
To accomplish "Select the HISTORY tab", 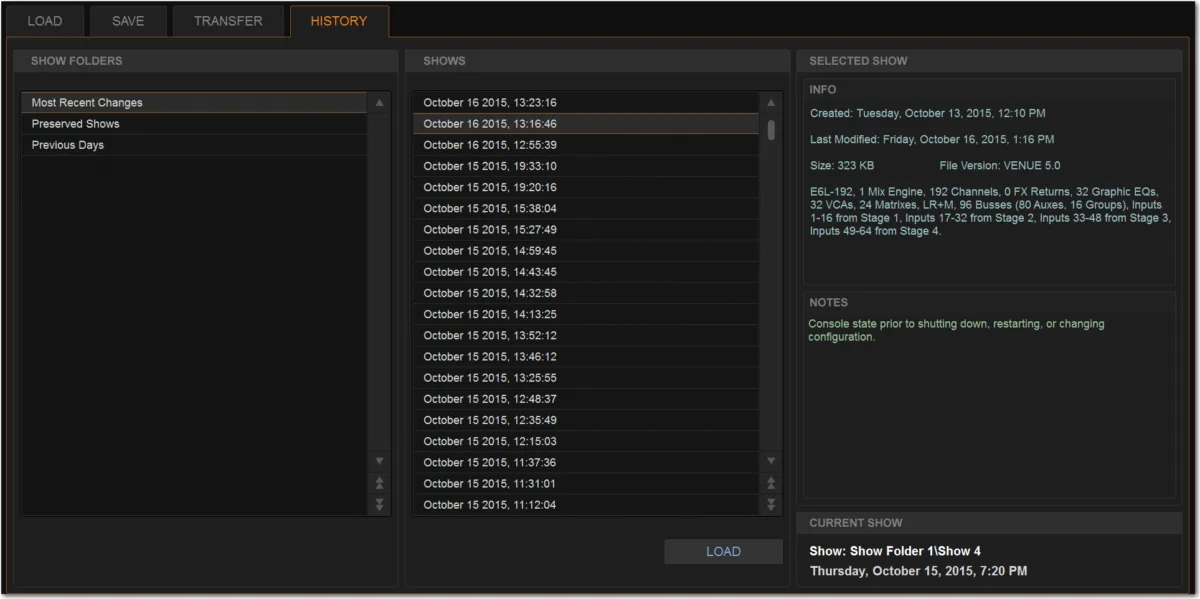I will click(x=339, y=21).
